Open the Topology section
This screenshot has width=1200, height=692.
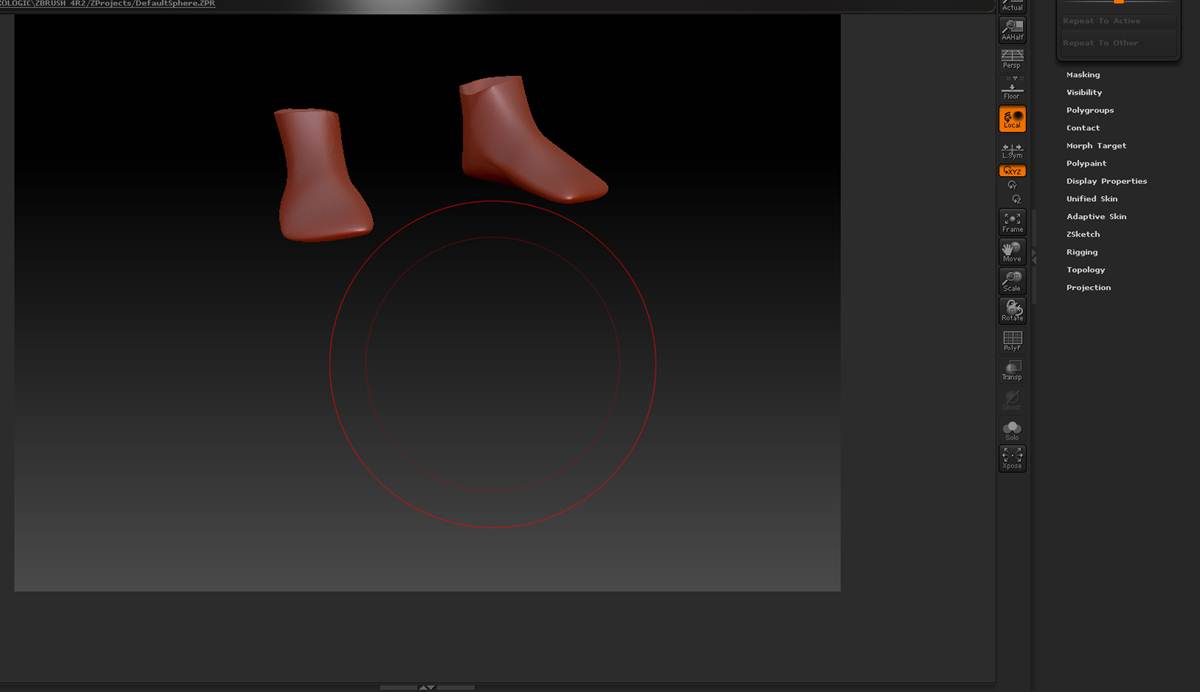1086,270
